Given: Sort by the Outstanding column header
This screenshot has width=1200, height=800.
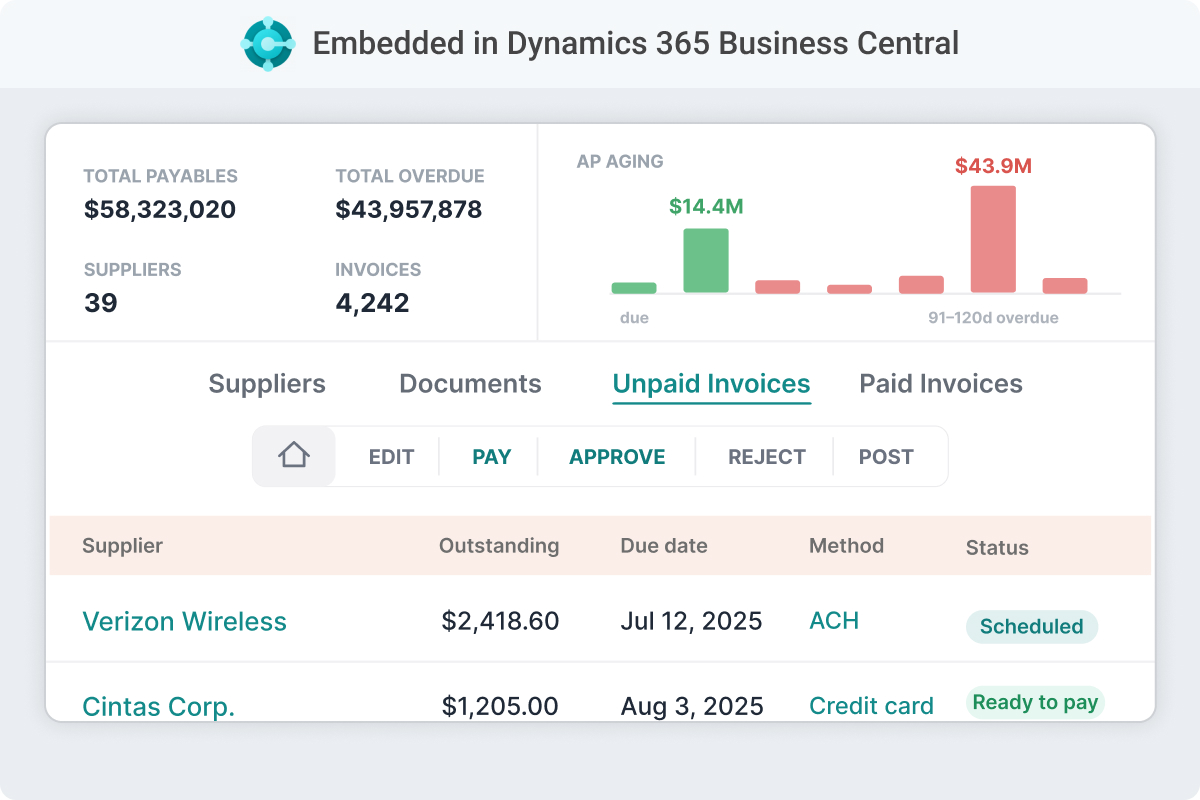Looking at the screenshot, I should [499, 546].
